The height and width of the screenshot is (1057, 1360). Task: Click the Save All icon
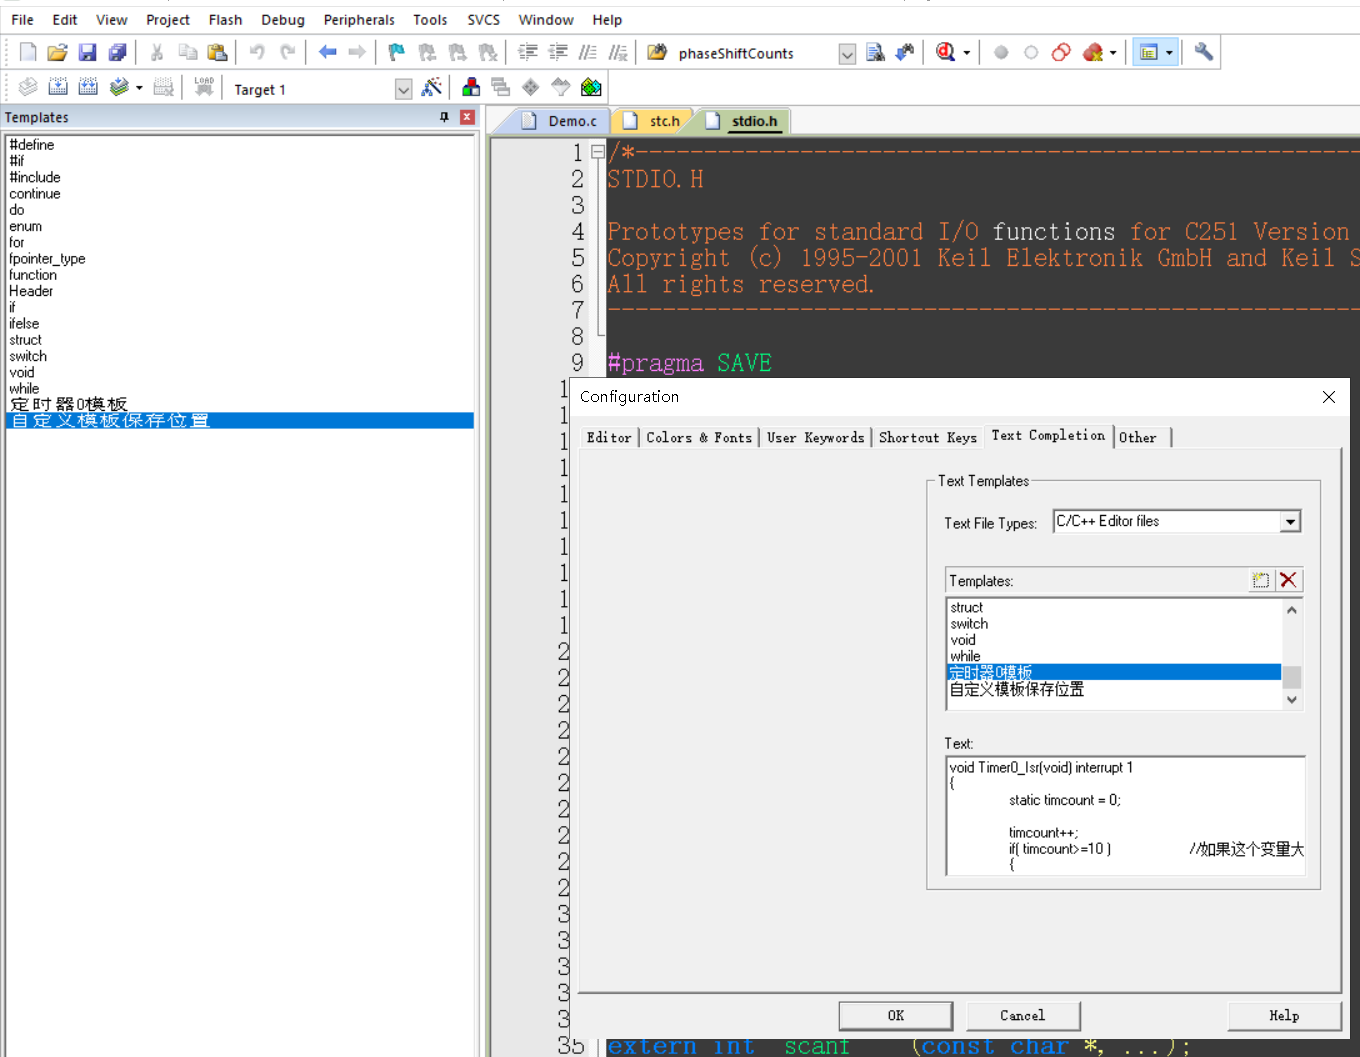[117, 52]
